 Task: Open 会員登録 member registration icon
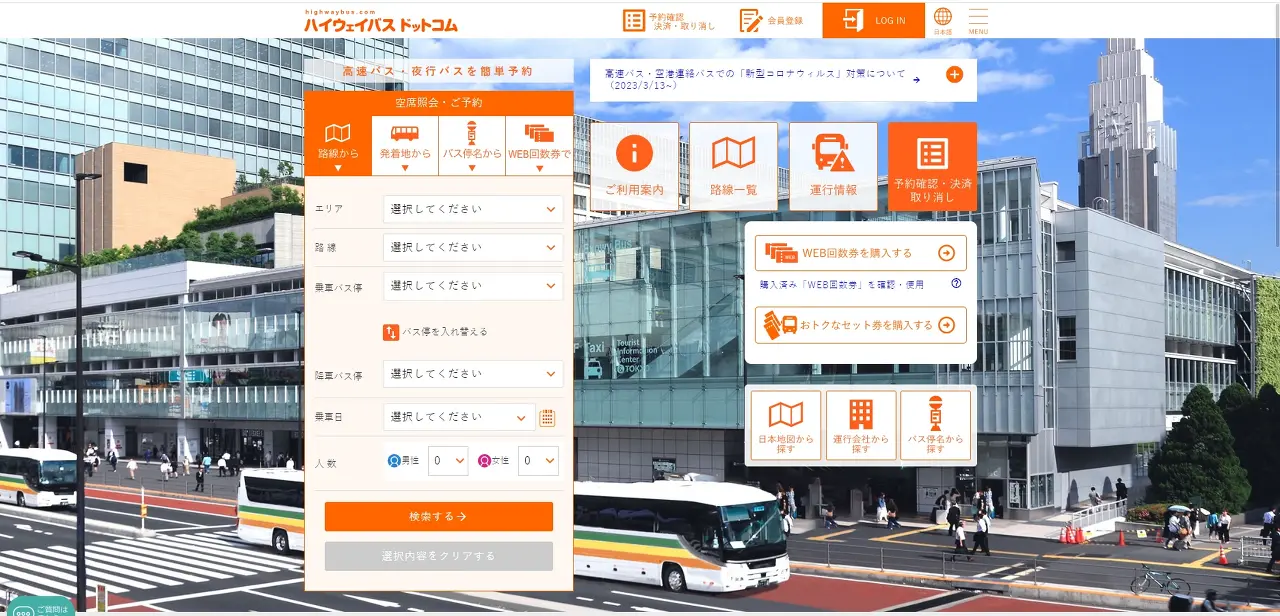(771, 18)
